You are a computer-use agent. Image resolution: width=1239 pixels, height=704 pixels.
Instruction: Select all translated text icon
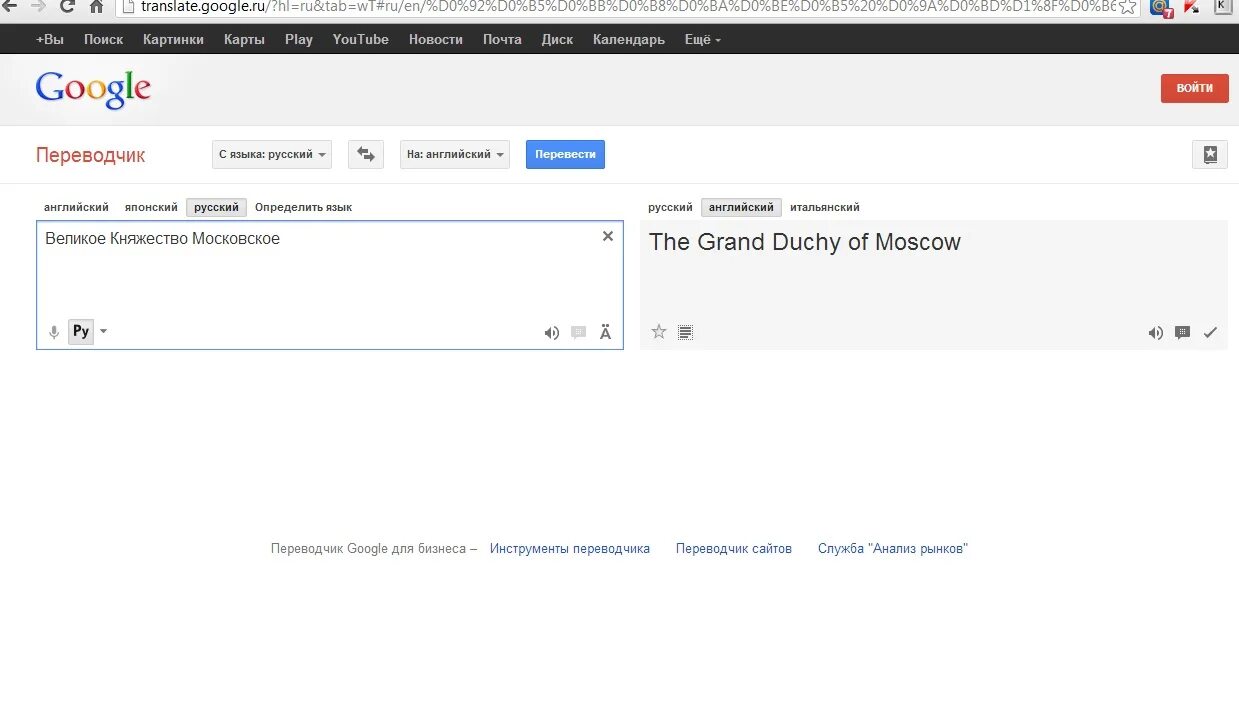click(x=685, y=332)
